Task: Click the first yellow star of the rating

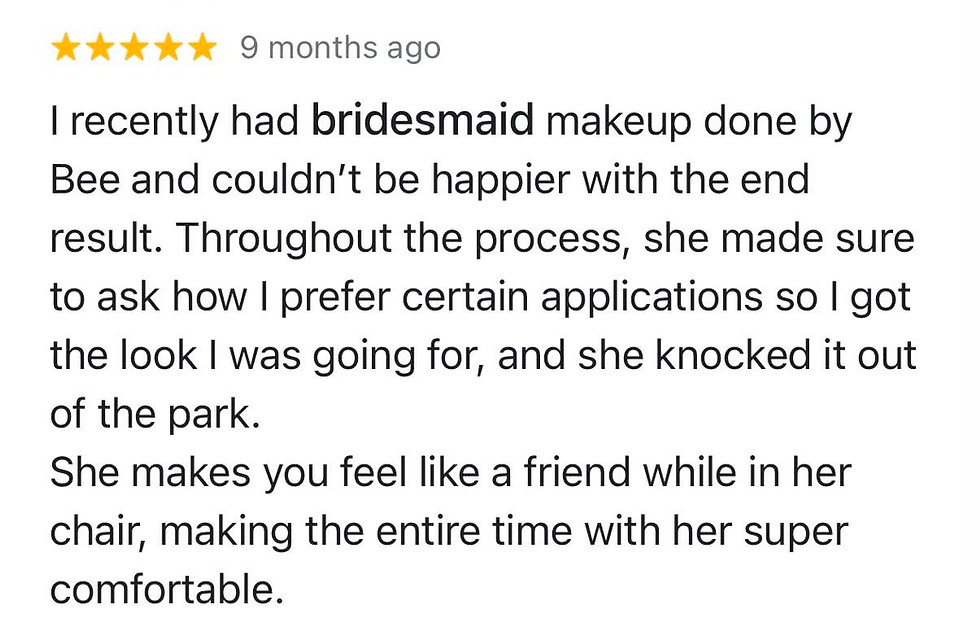Action: 65,49
